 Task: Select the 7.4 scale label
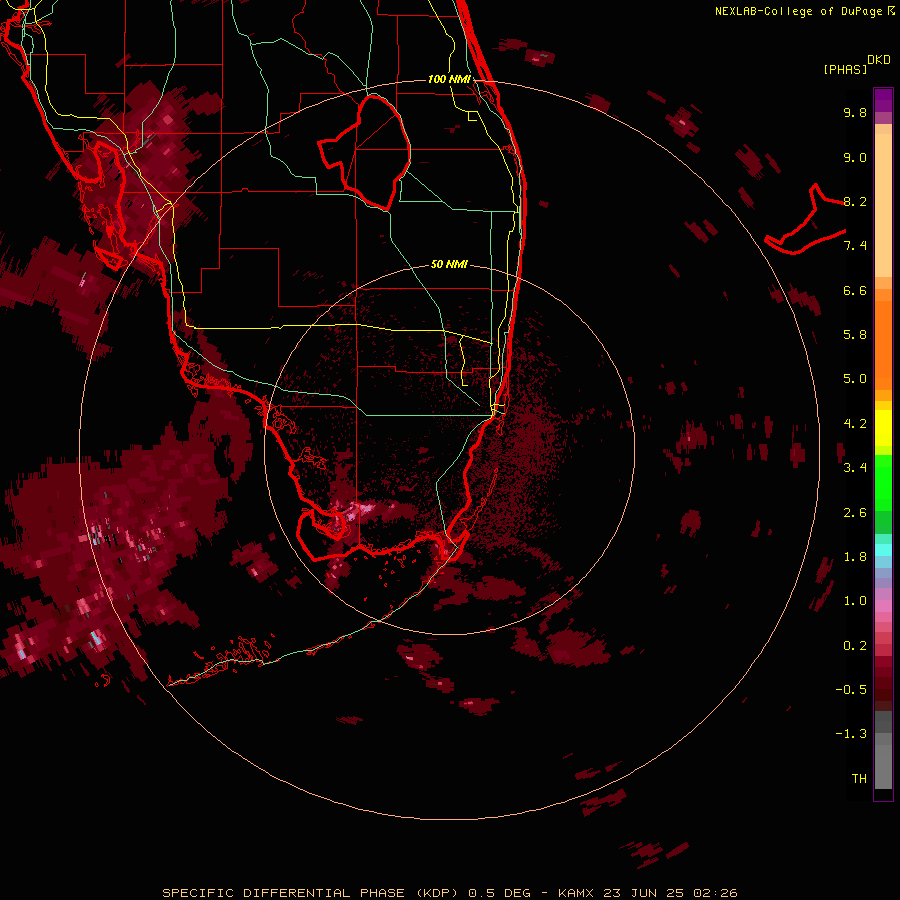tap(855, 246)
